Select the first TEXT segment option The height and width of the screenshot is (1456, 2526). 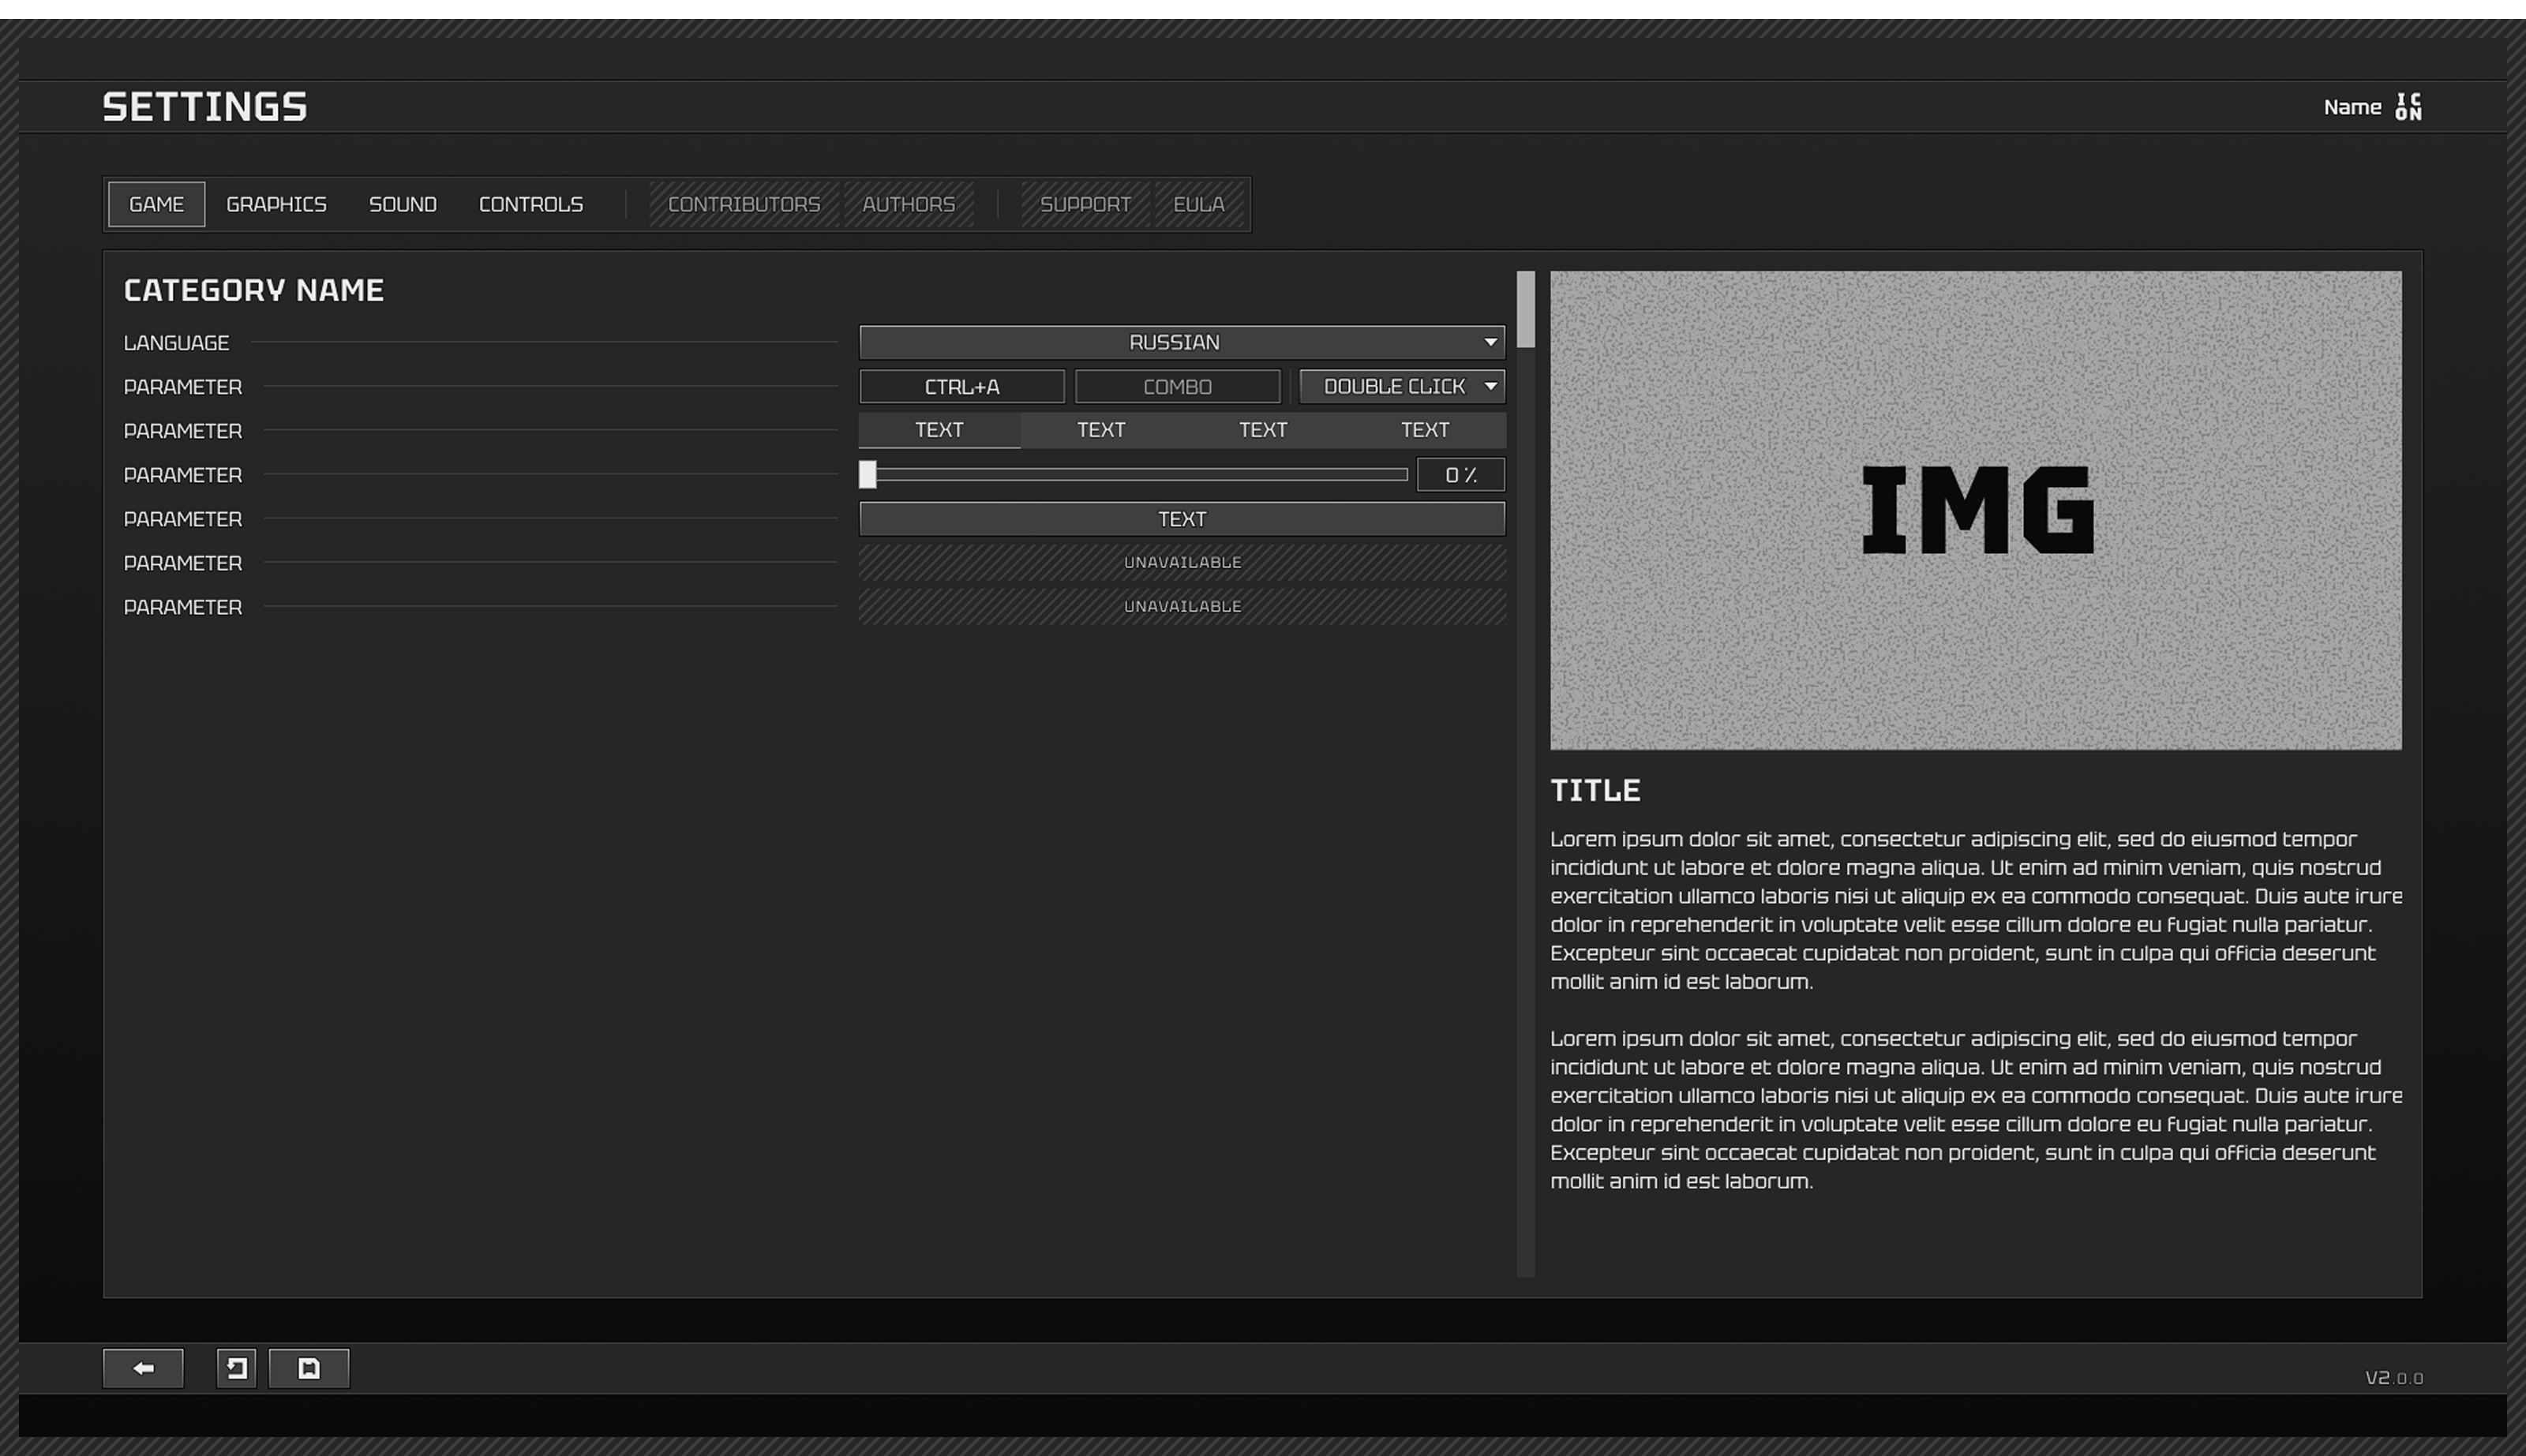[x=939, y=430]
